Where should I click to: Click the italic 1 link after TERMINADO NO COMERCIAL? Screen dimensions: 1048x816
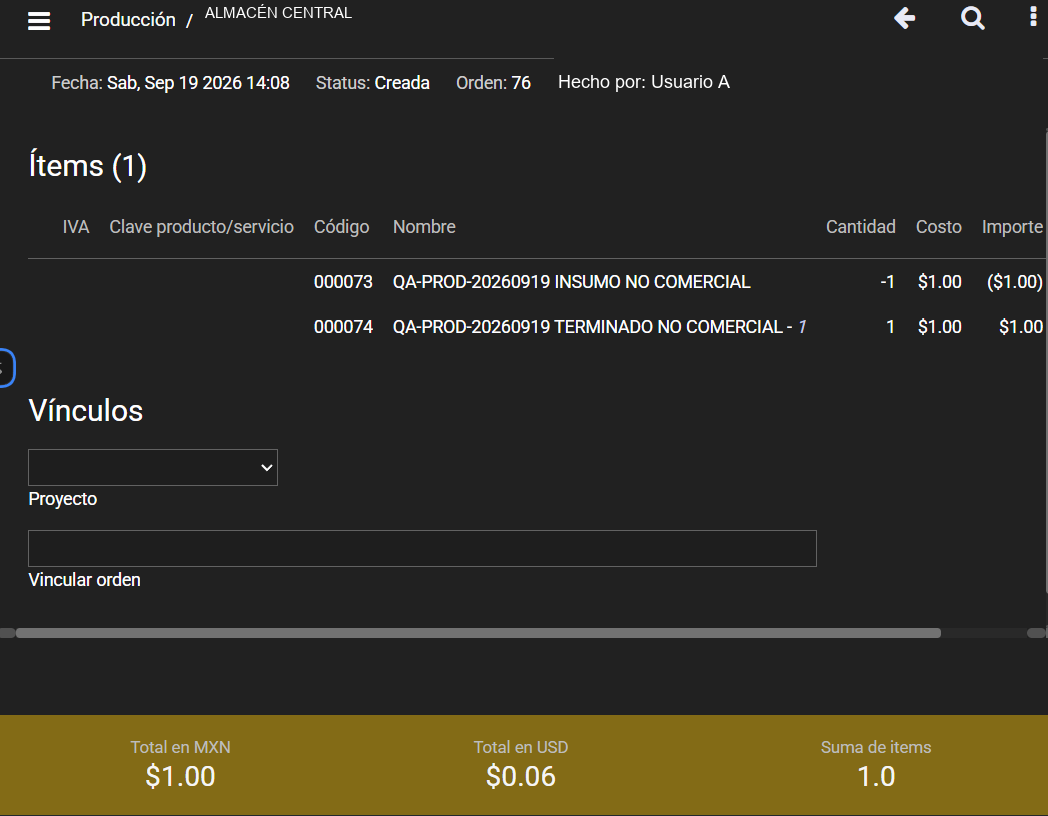click(802, 327)
